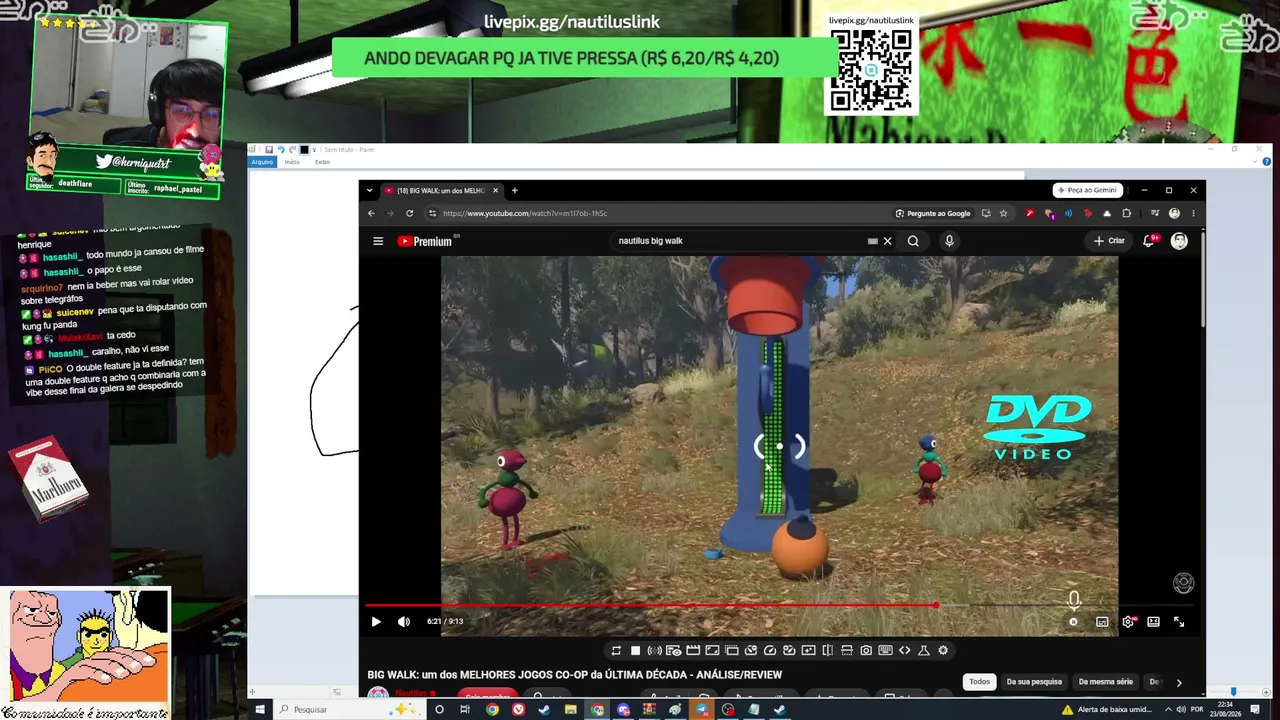Select the Da sua pesquisa chip
The image size is (1280, 720).
[1034, 682]
